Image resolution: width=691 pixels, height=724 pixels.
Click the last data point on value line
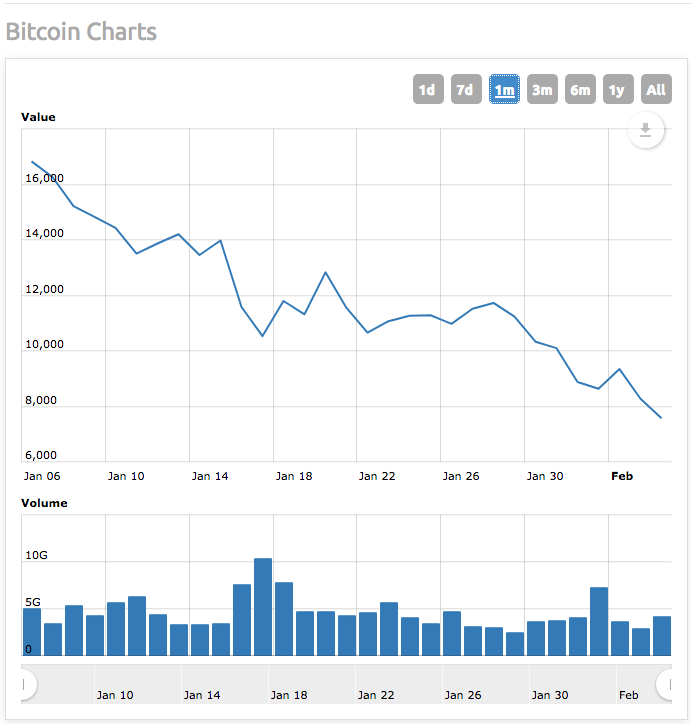click(x=661, y=418)
